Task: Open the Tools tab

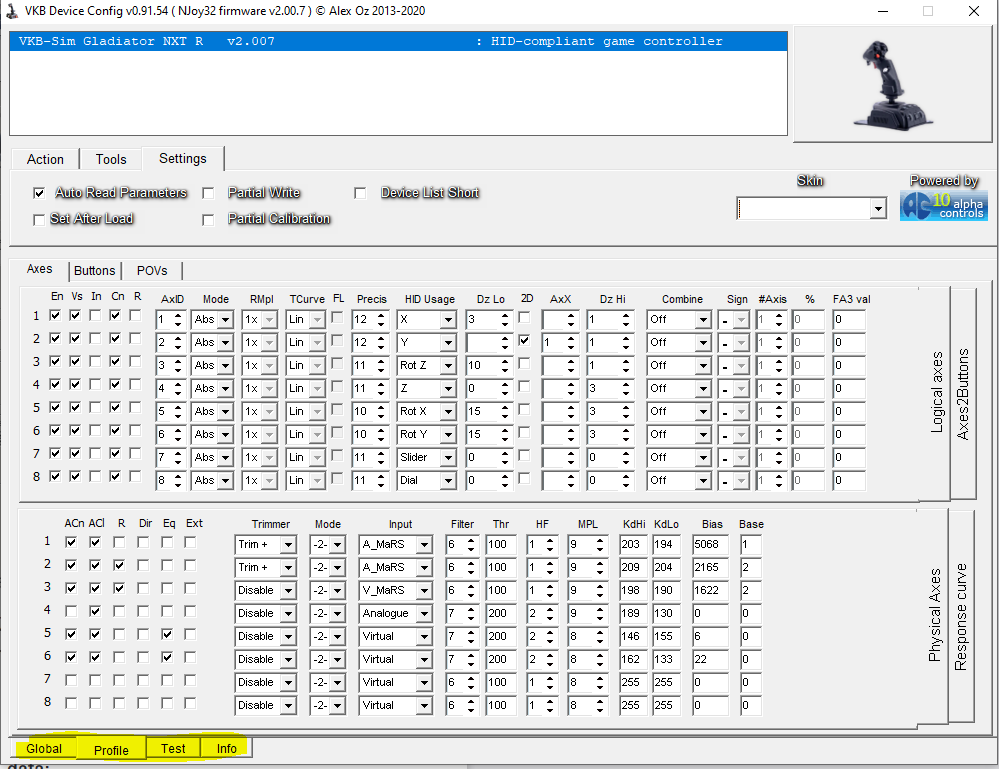Action: [x=111, y=159]
